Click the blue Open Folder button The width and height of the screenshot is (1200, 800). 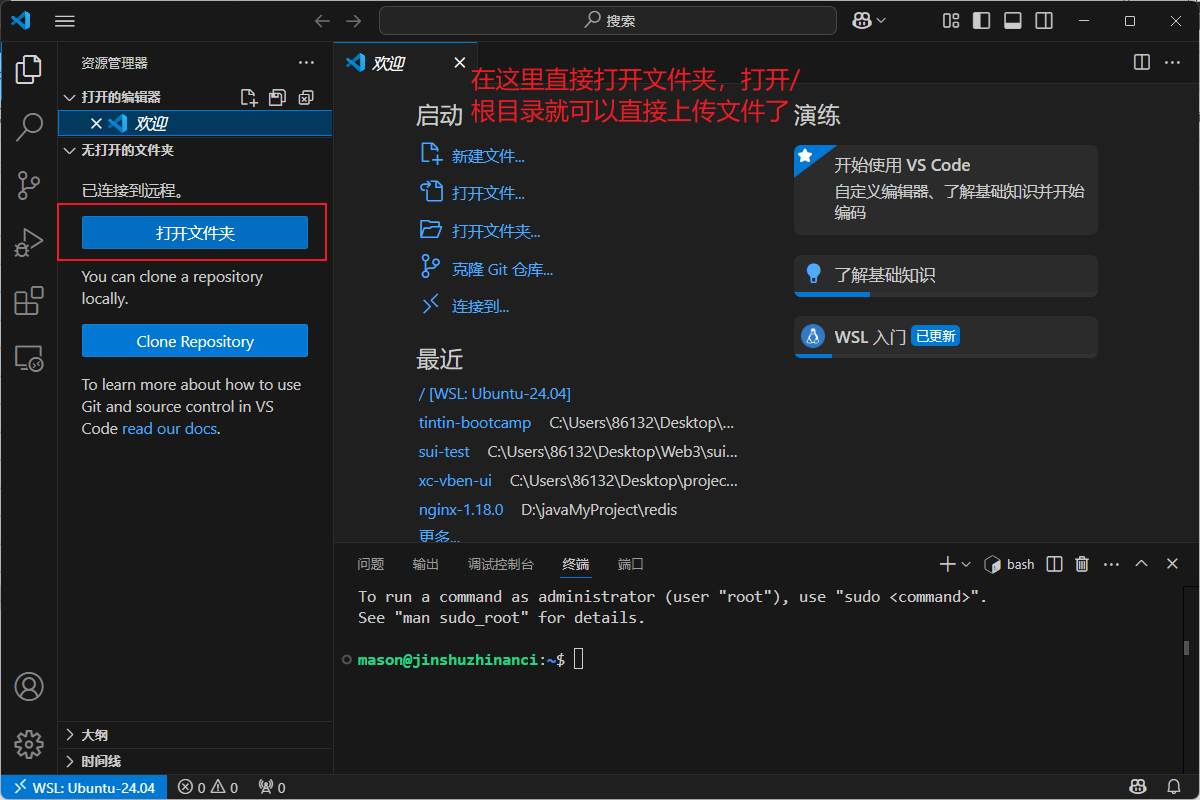(195, 233)
